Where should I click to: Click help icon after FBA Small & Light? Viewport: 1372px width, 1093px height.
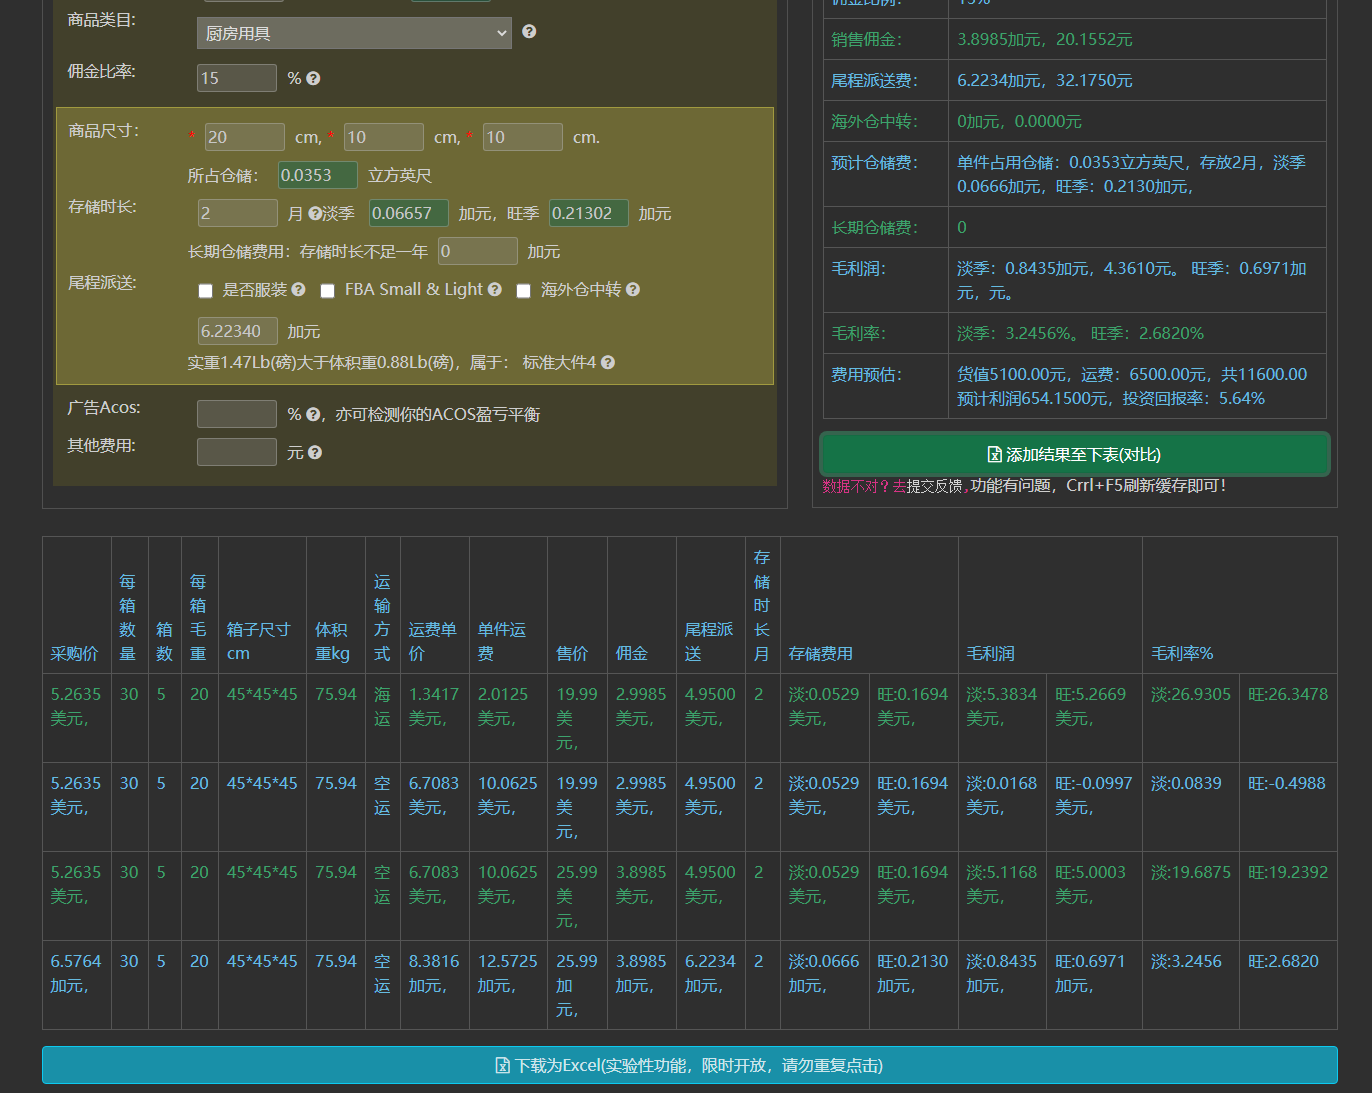point(494,289)
